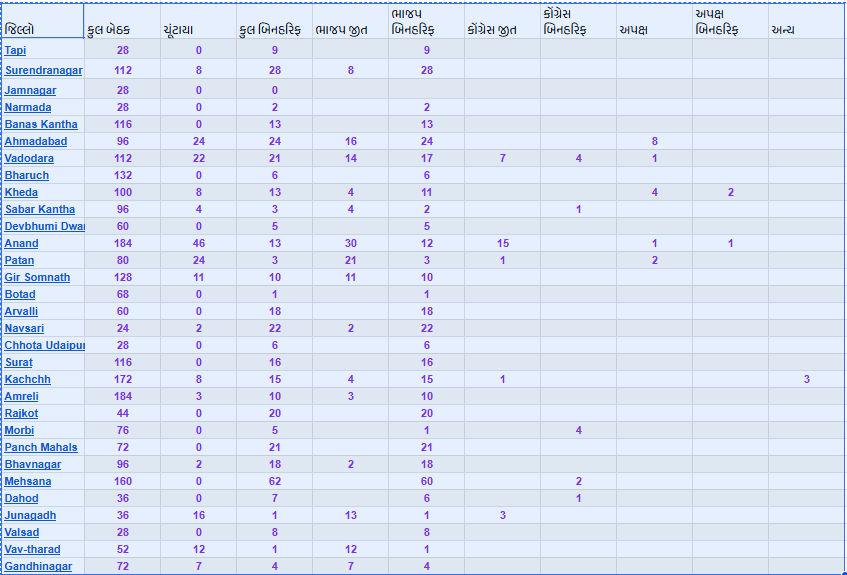The width and height of the screenshot is (847, 575).
Task: Click Mehsana's total seats cell 160
Action: 123,482
